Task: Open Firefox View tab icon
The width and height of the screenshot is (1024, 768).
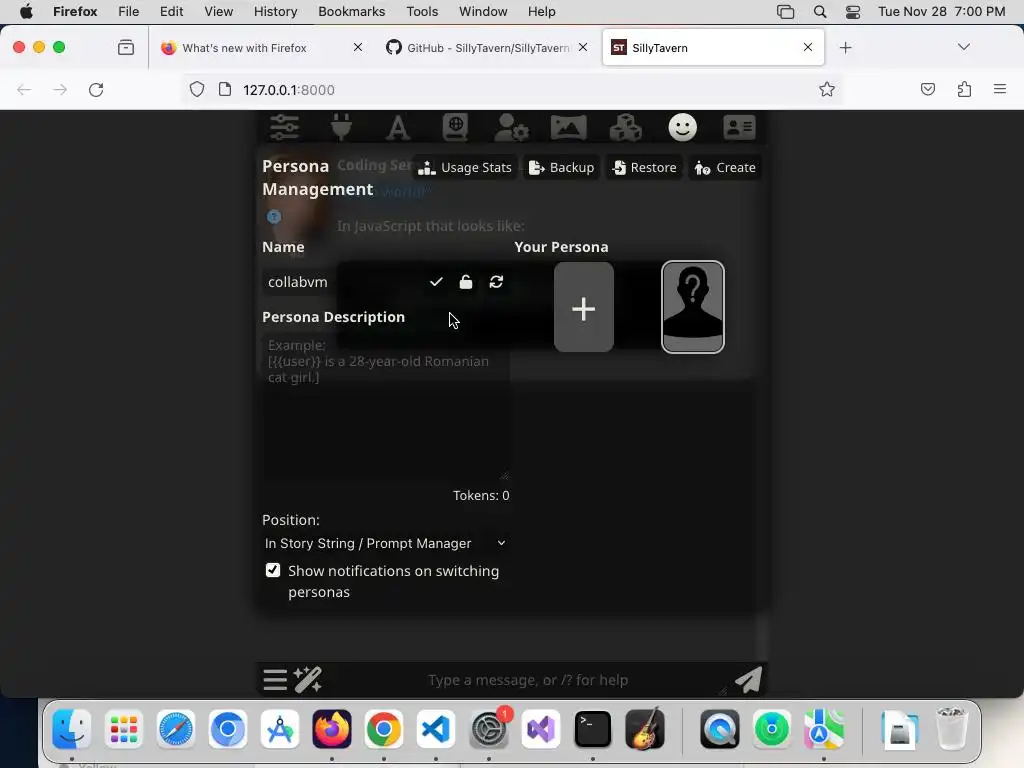Action: (x=126, y=48)
